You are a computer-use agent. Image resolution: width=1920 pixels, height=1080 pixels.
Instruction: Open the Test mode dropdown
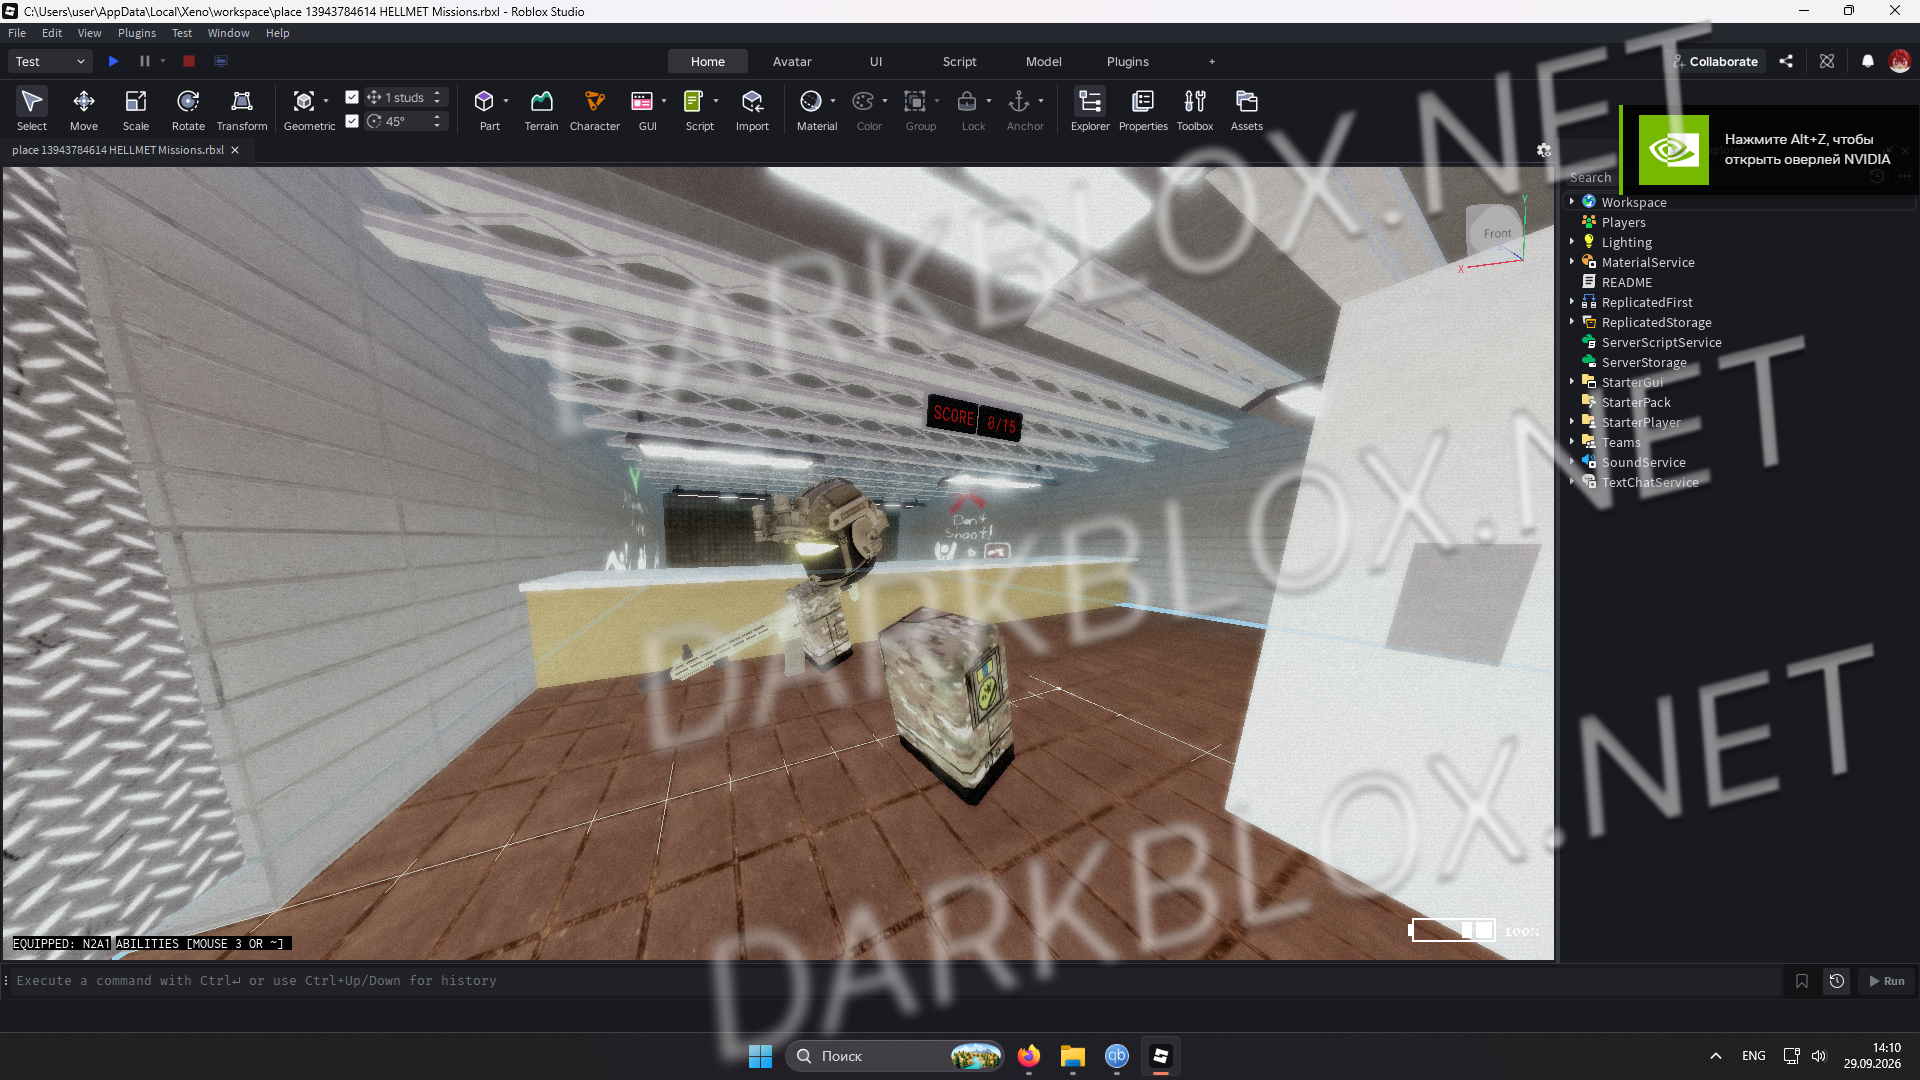[x=50, y=61]
